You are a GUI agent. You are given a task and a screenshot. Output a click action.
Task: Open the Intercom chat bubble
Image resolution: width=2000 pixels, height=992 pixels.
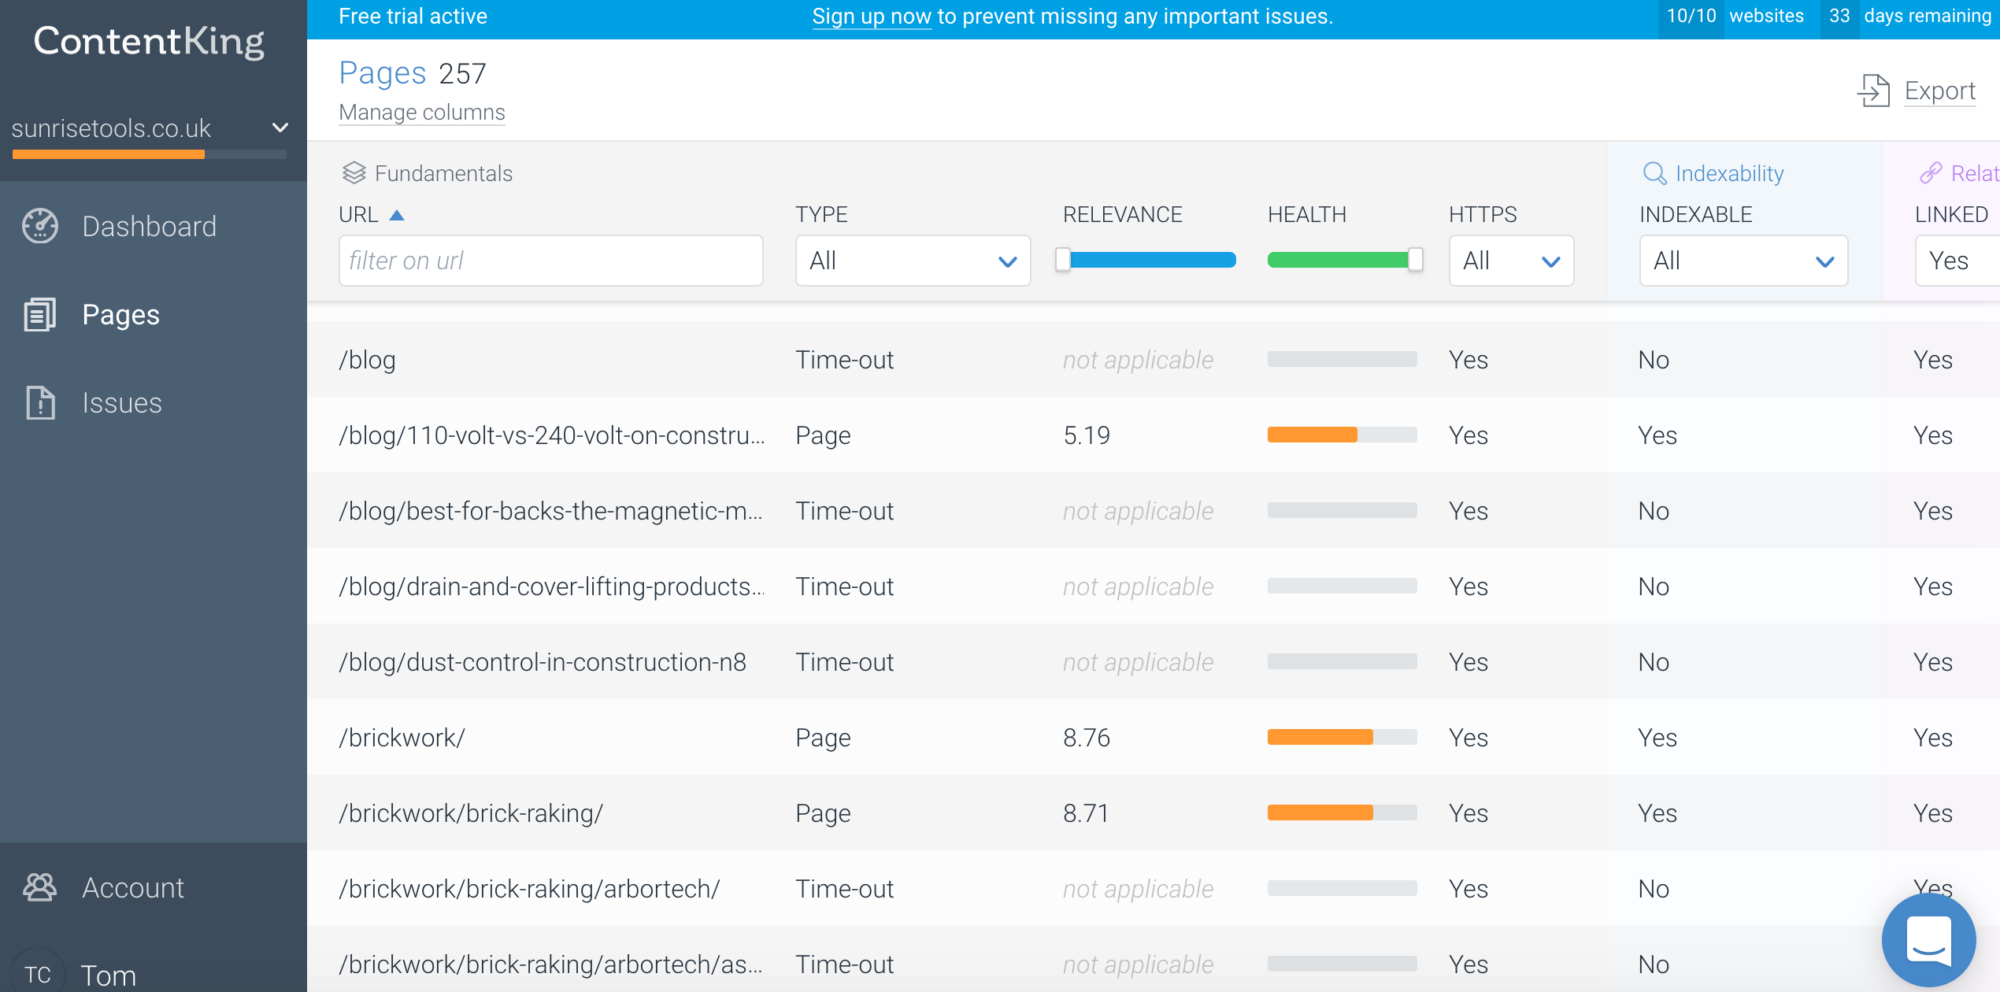1930,939
